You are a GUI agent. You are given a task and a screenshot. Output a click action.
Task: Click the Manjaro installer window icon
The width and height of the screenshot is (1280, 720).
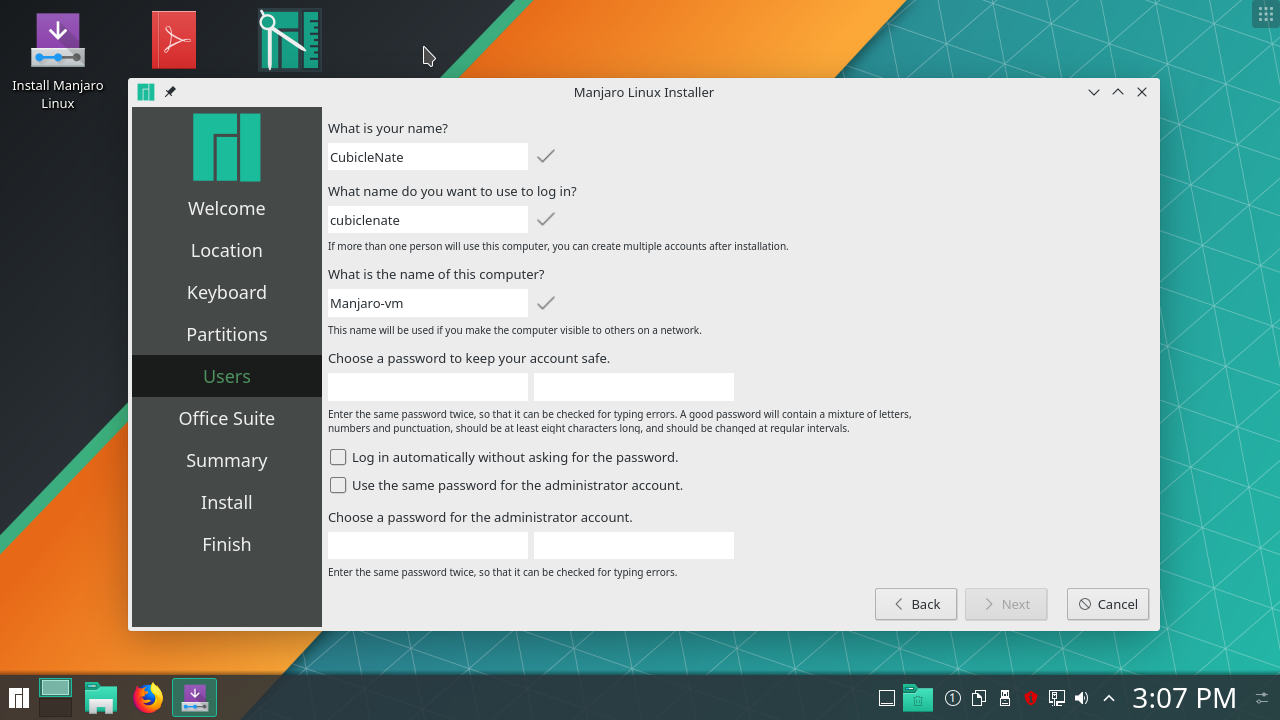(145, 91)
